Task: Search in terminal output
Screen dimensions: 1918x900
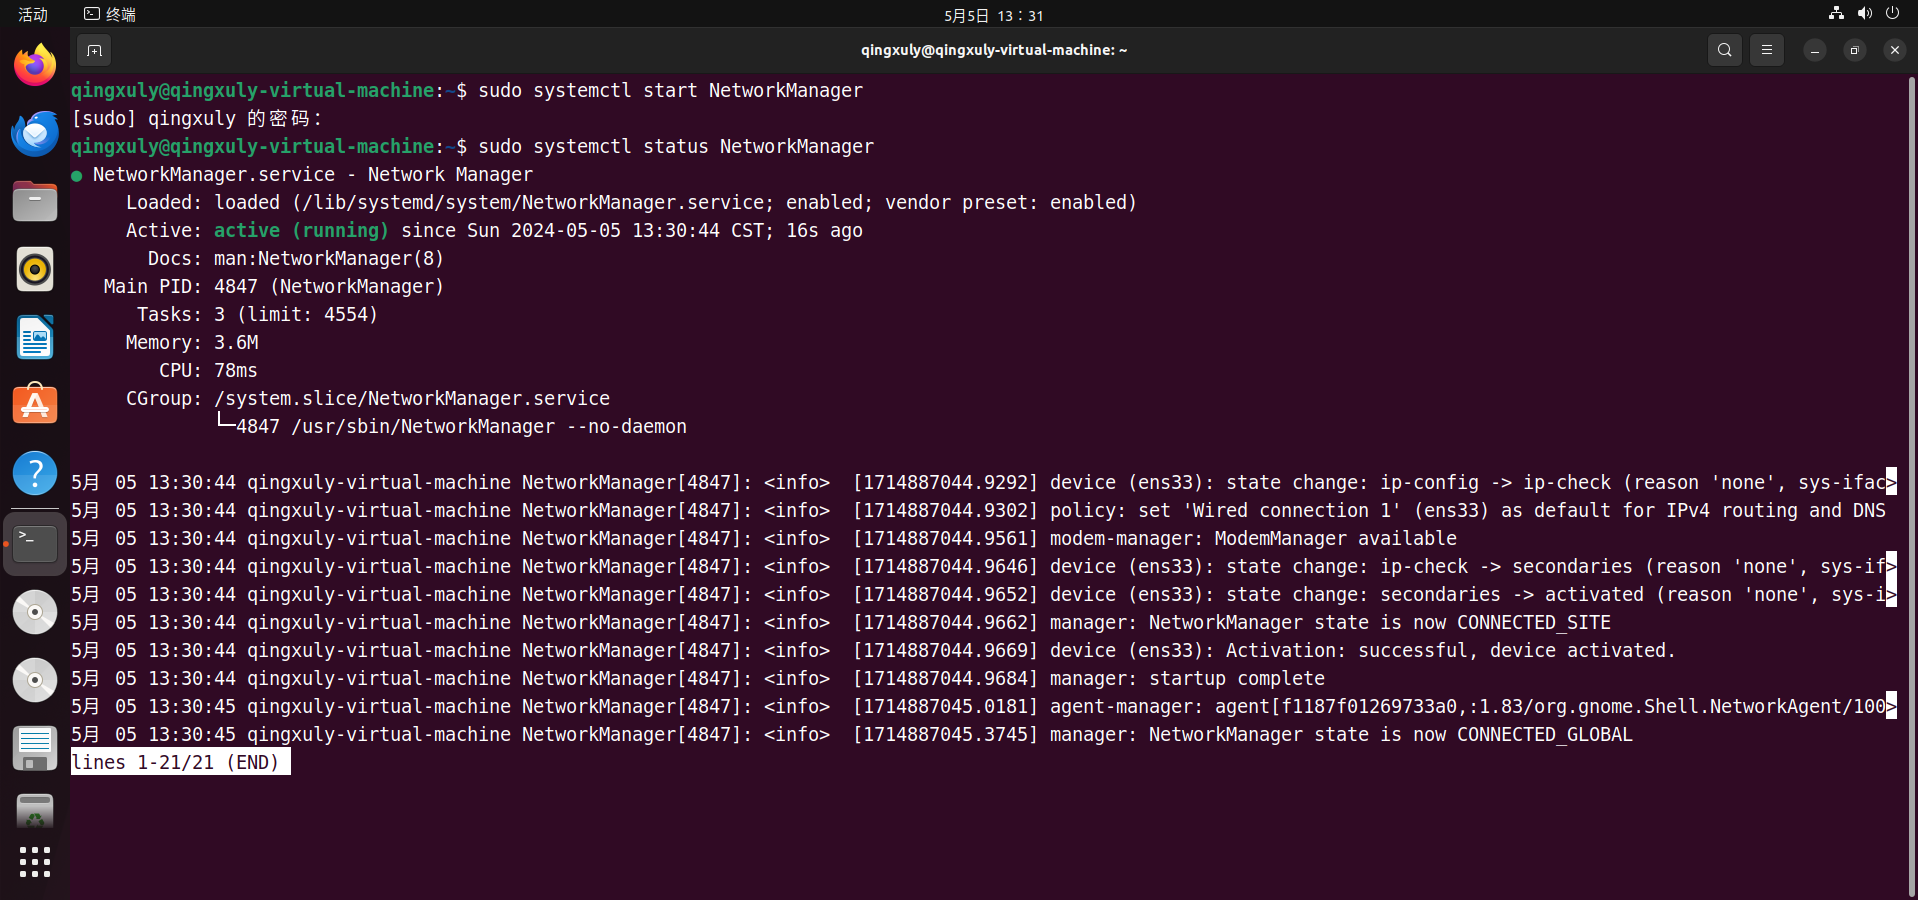Action: 1725,50
